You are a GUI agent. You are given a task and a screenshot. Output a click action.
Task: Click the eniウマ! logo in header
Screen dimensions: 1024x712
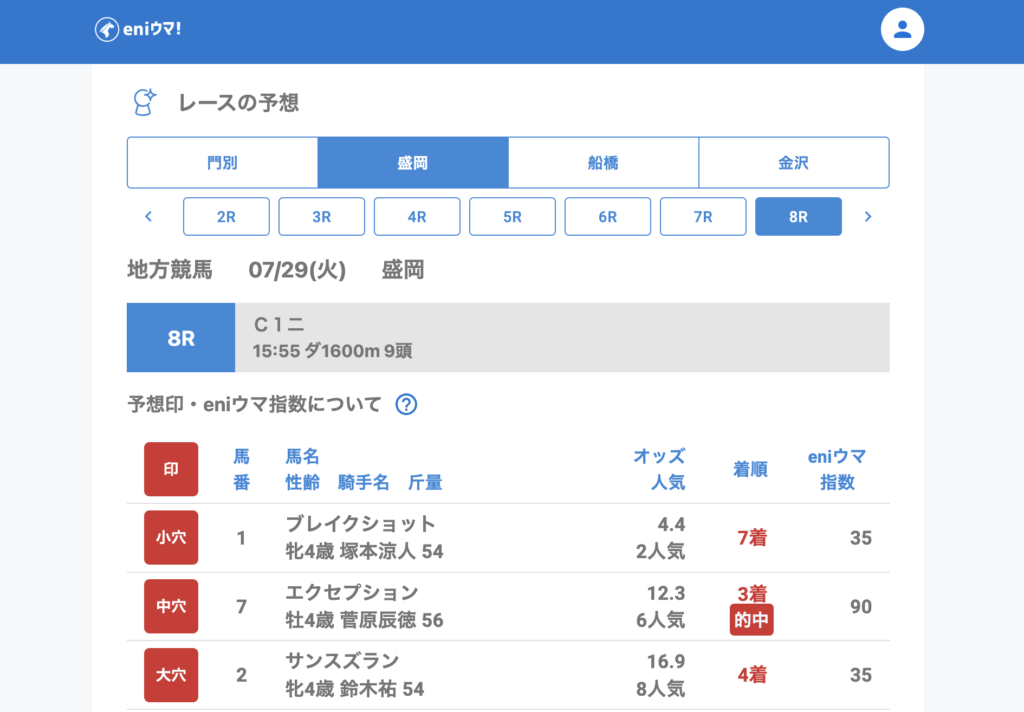click(x=138, y=29)
